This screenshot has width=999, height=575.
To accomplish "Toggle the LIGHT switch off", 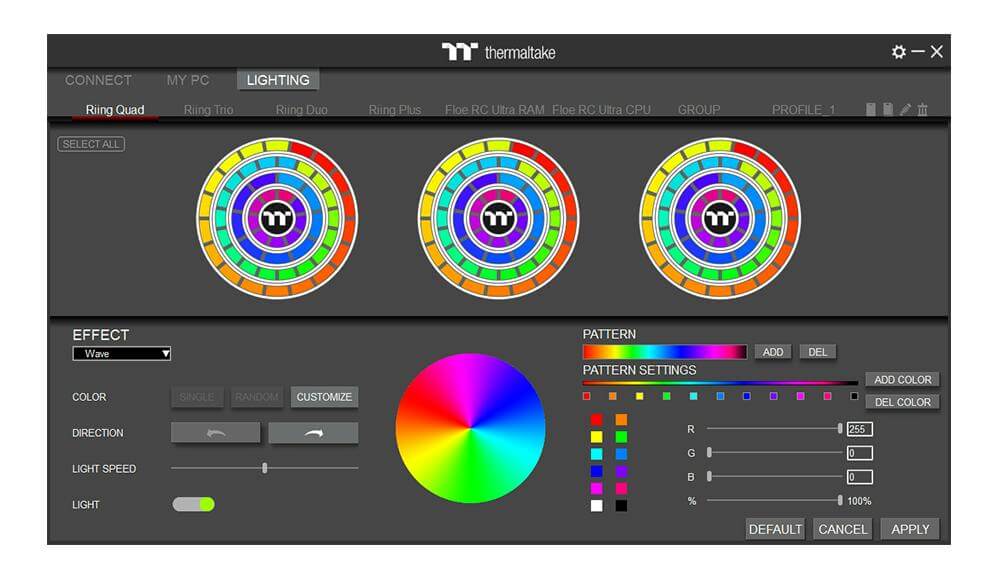I will pos(194,504).
